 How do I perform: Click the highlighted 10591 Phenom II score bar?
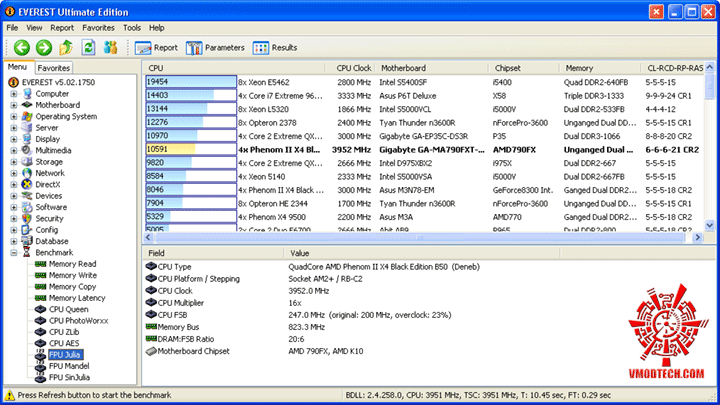191,149
